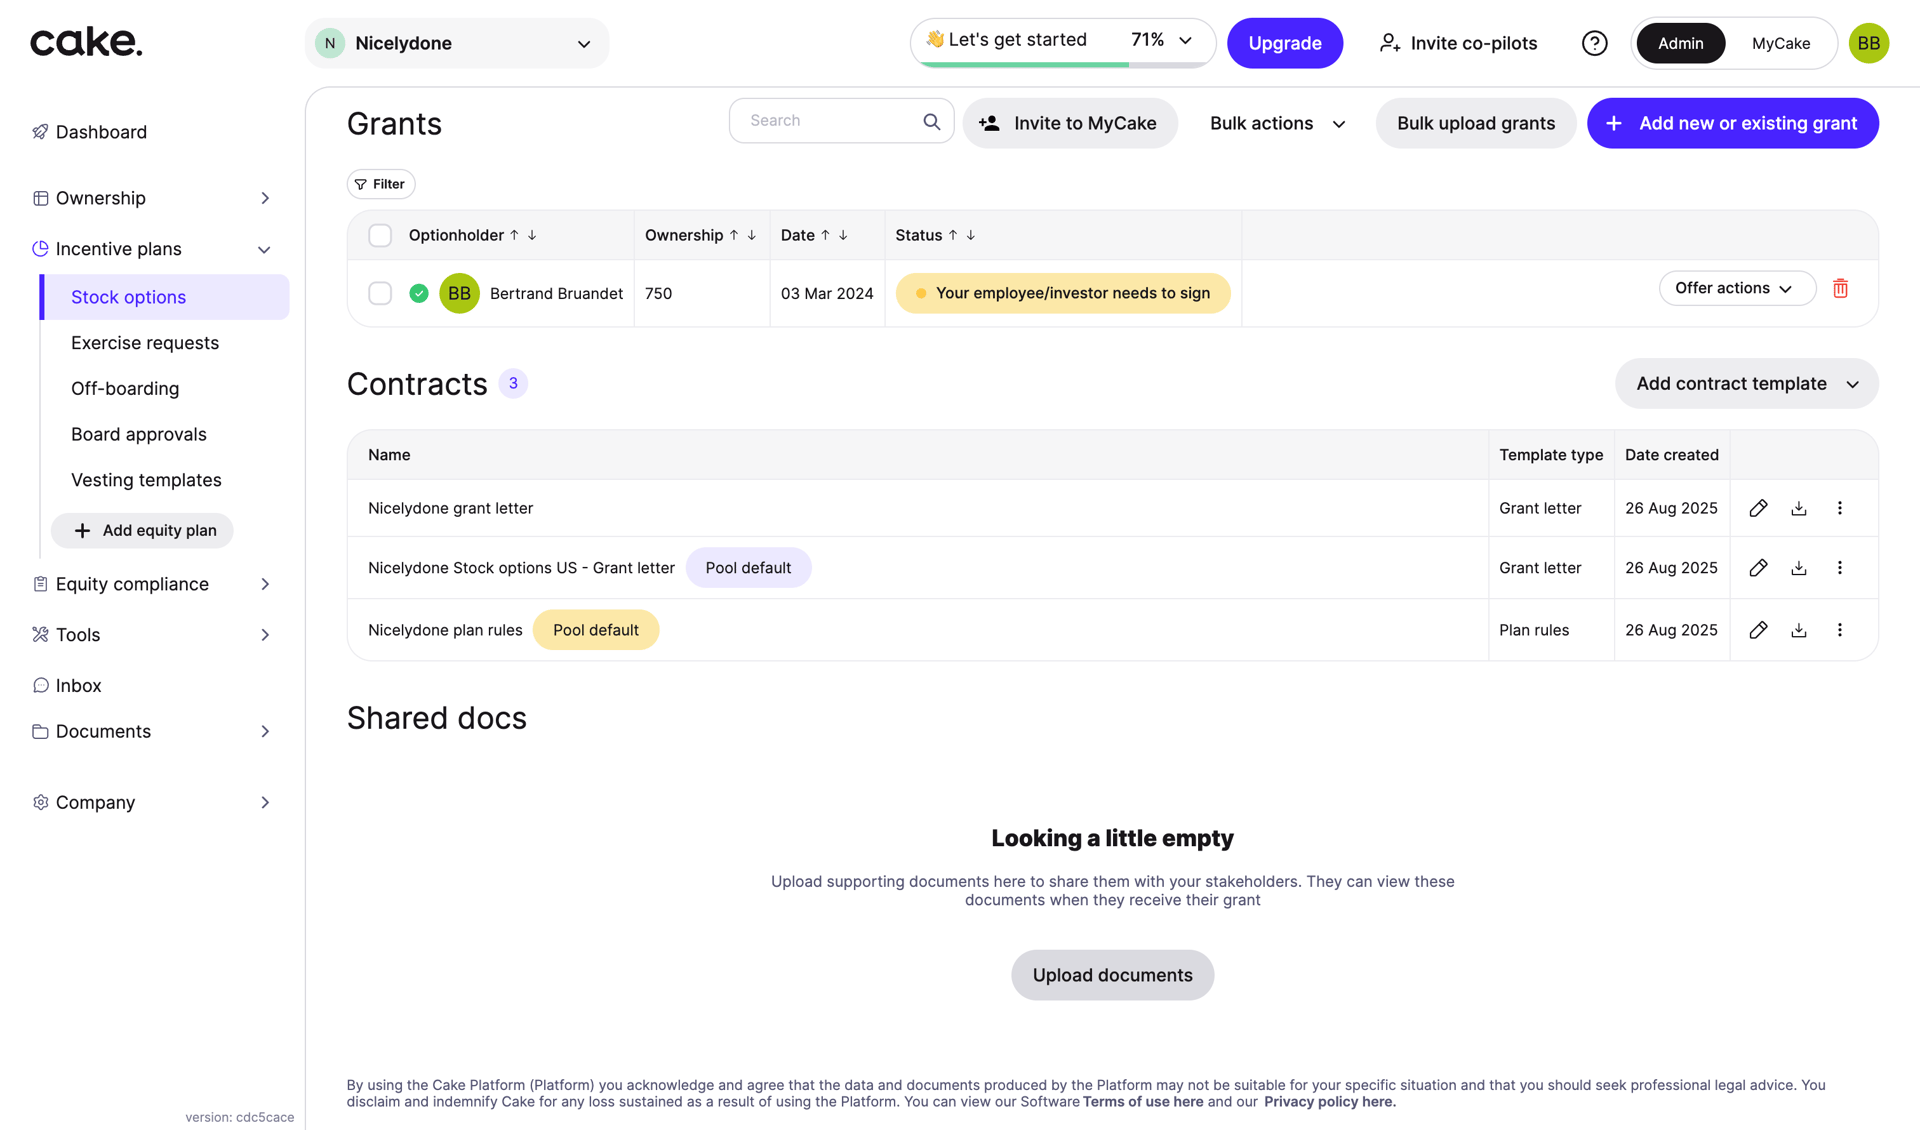The image size is (1920, 1130).
Task: Download the Nicelydone plan rules document
Action: tap(1799, 630)
